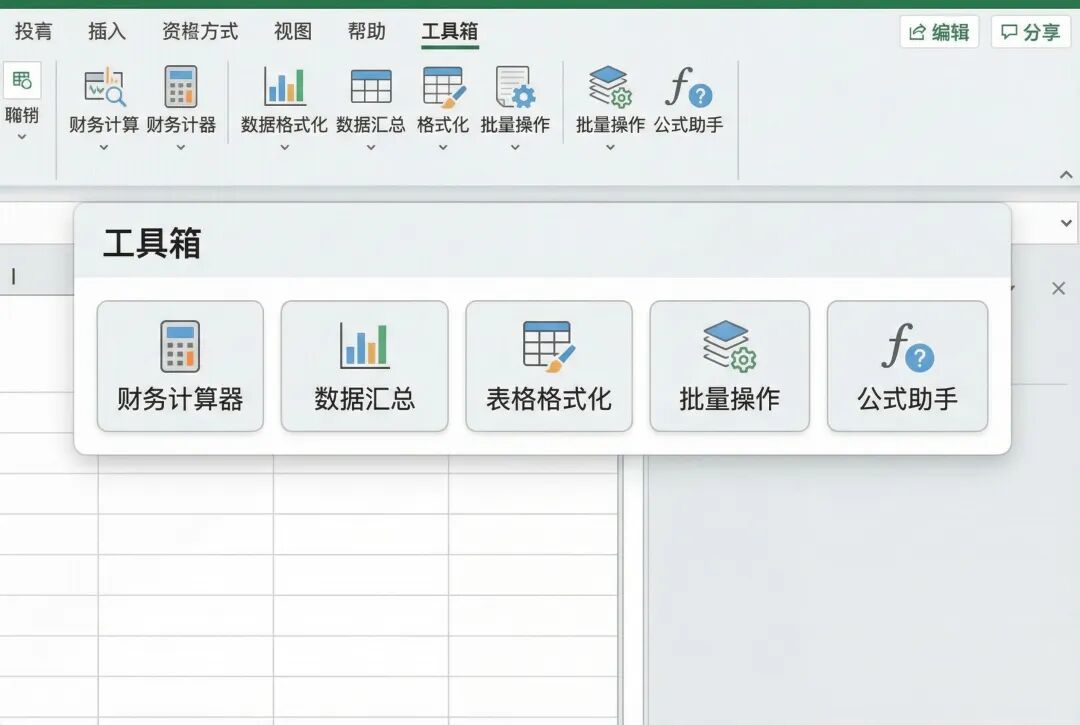Screen dimensions: 1080x725
Task: Click the 分享 button
Action: coord(1030,32)
